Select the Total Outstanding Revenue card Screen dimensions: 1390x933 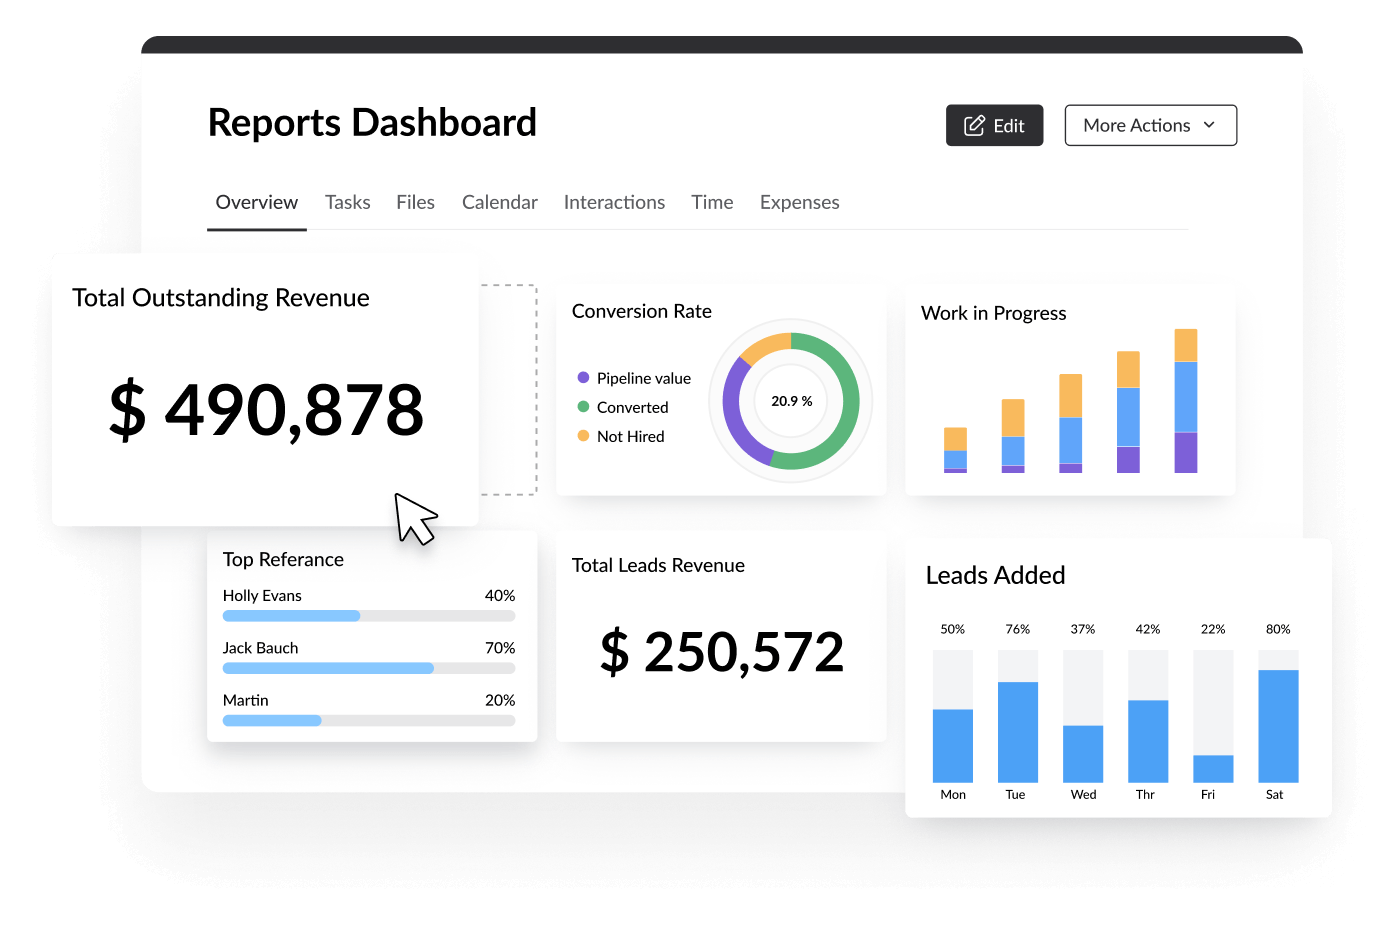265,390
